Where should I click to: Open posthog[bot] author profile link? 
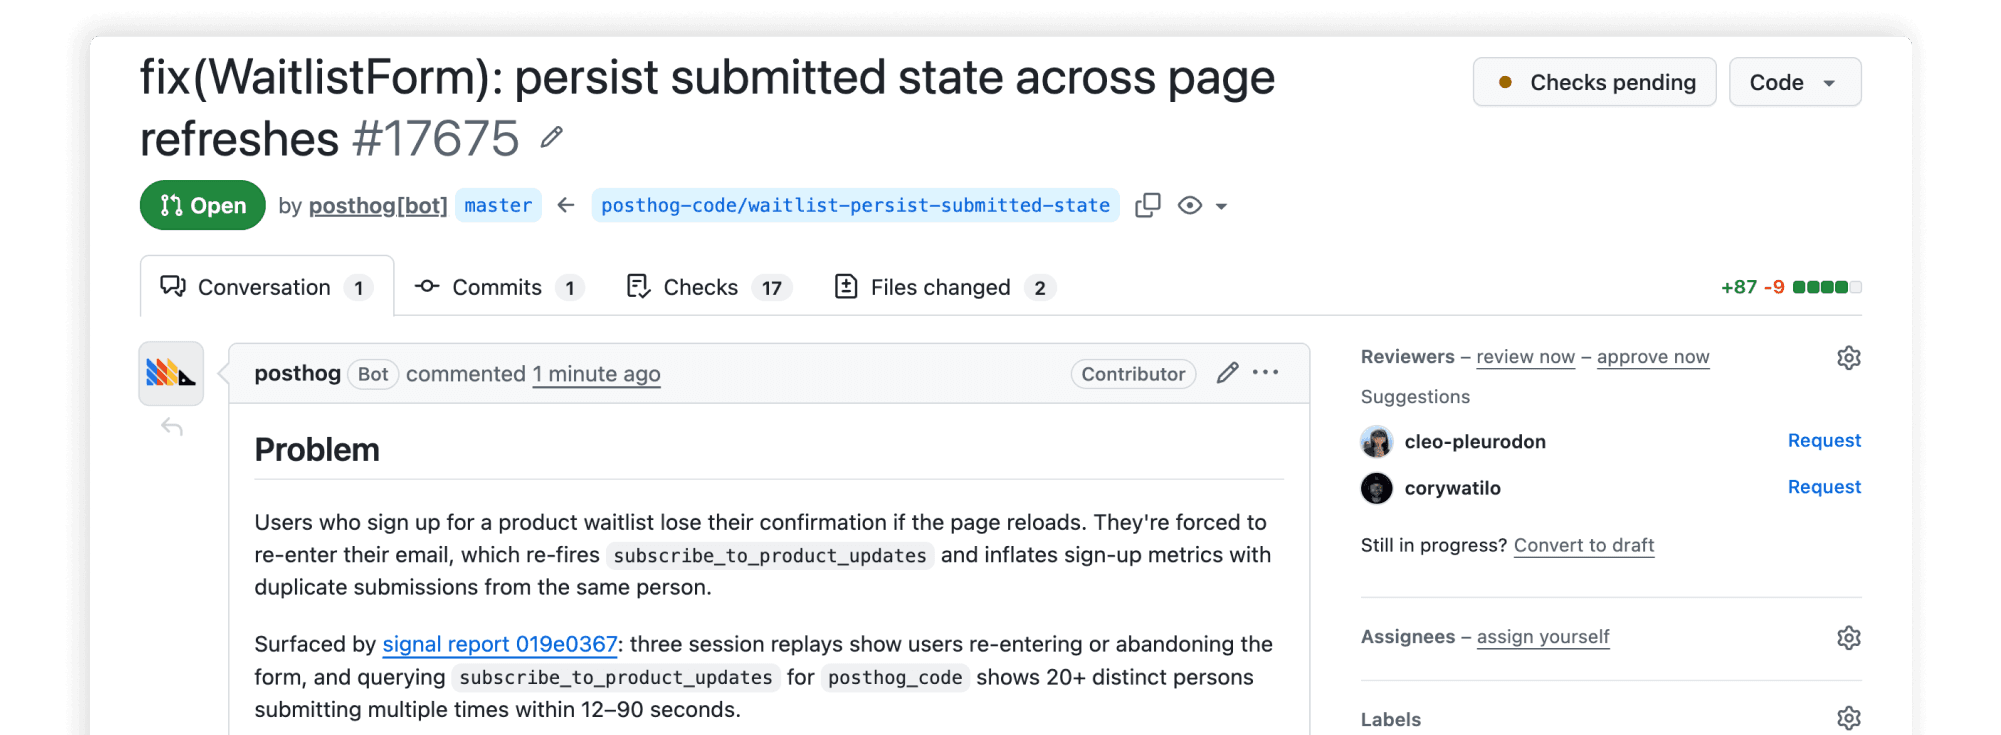[x=378, y=205]
